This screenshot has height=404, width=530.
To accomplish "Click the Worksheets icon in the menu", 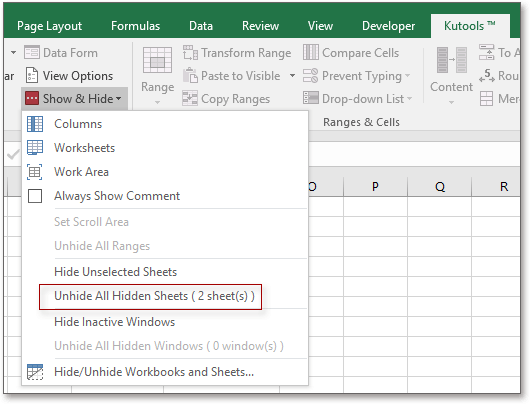I will coord(35,148).
